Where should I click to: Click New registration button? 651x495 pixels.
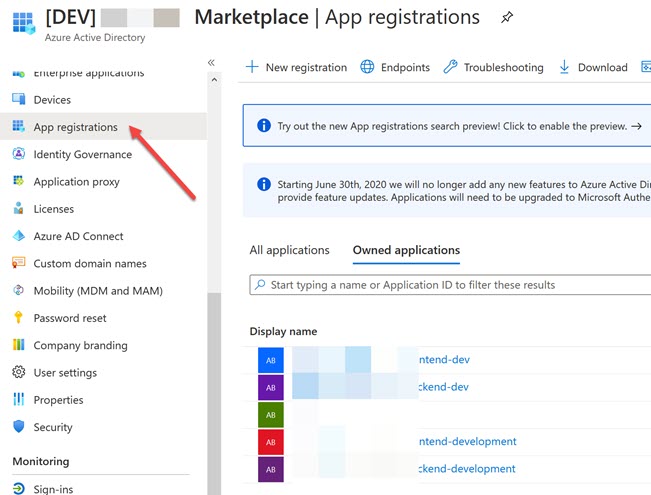[x=296, y=67]
